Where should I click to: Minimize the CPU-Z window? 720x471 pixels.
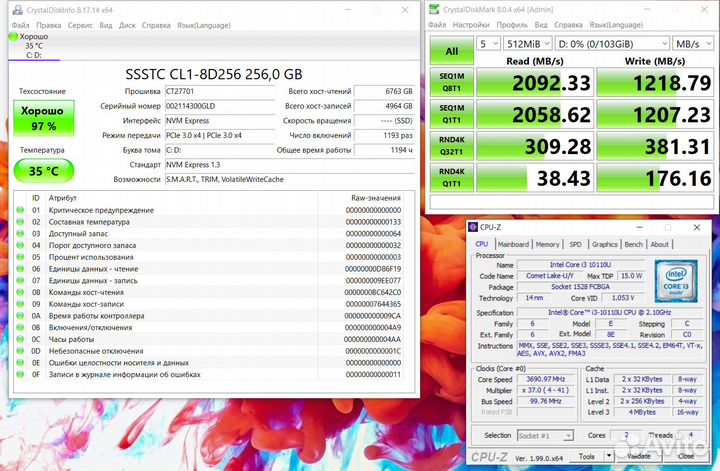[640, 227]
